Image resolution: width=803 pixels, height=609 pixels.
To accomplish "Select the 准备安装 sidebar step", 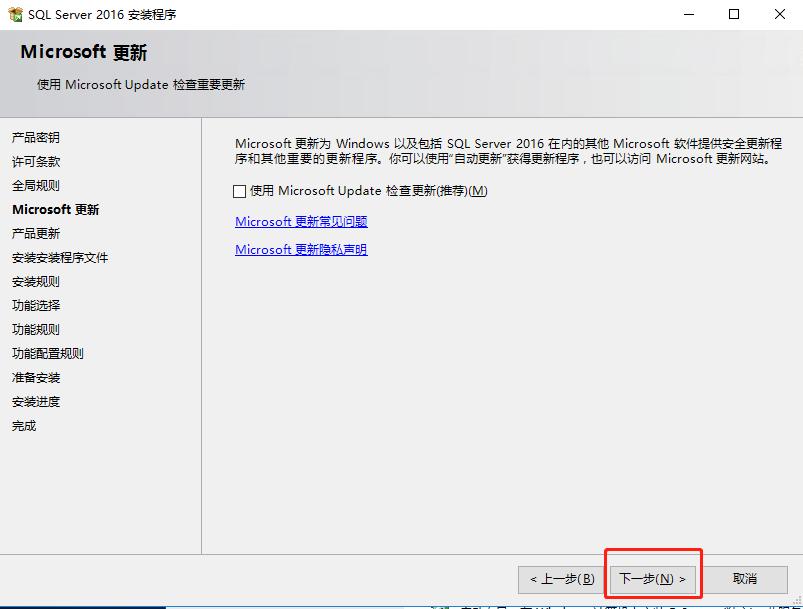I will [x=36, y=378].
